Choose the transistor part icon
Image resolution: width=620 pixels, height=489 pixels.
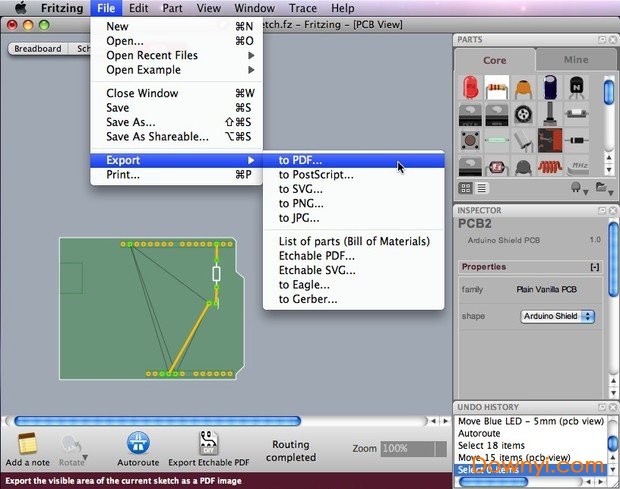point(575,88)
